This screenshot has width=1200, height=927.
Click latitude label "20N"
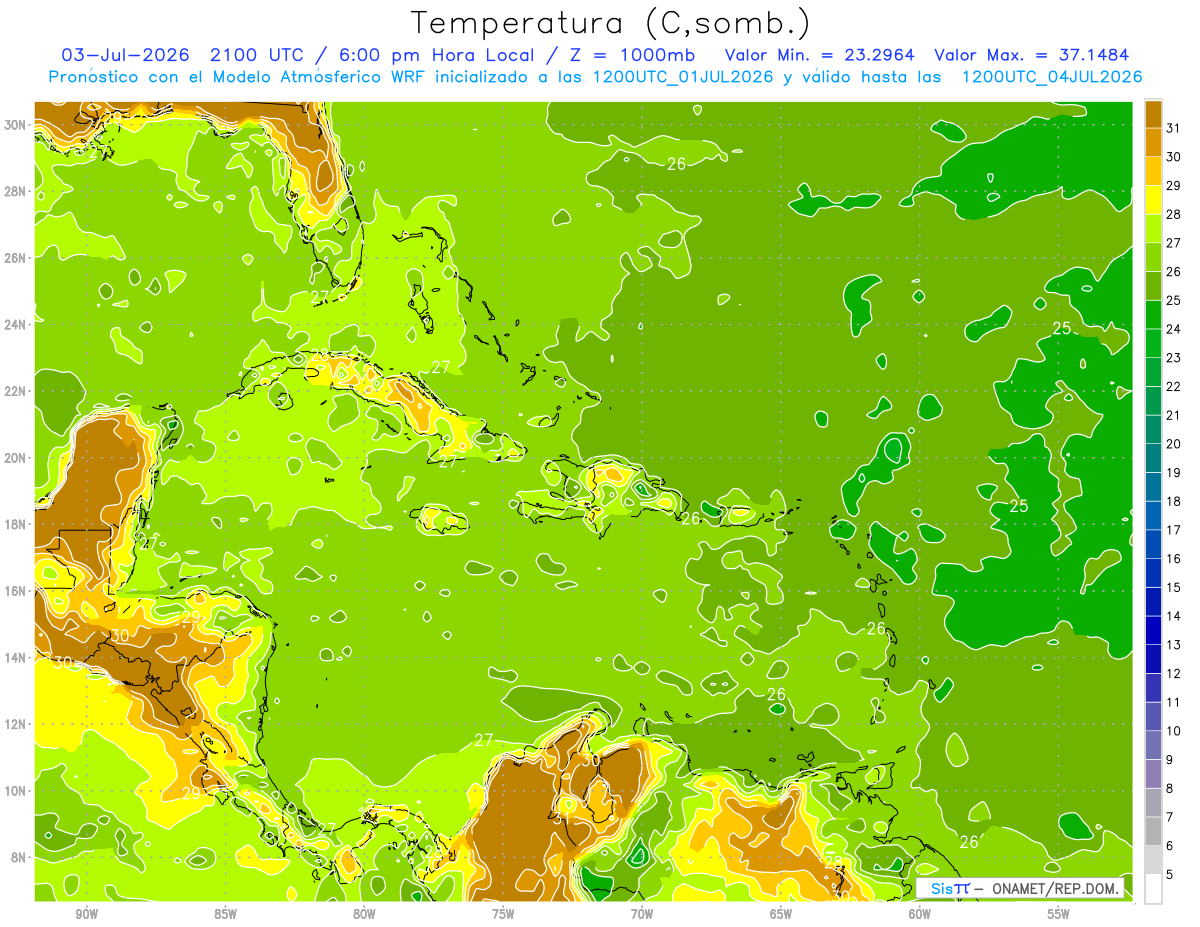coord(16,458)
